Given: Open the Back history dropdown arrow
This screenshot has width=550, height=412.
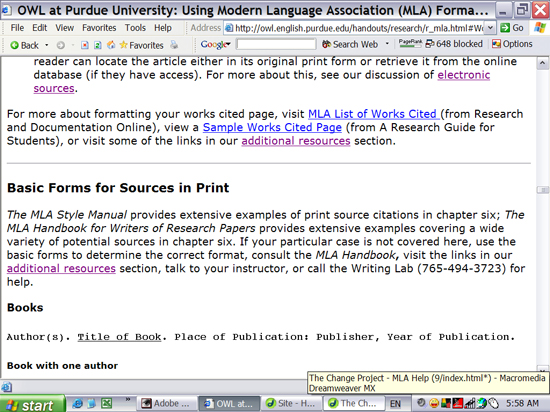Looking at the screenshot, I should pyautogui.click(x=46, y=45).
